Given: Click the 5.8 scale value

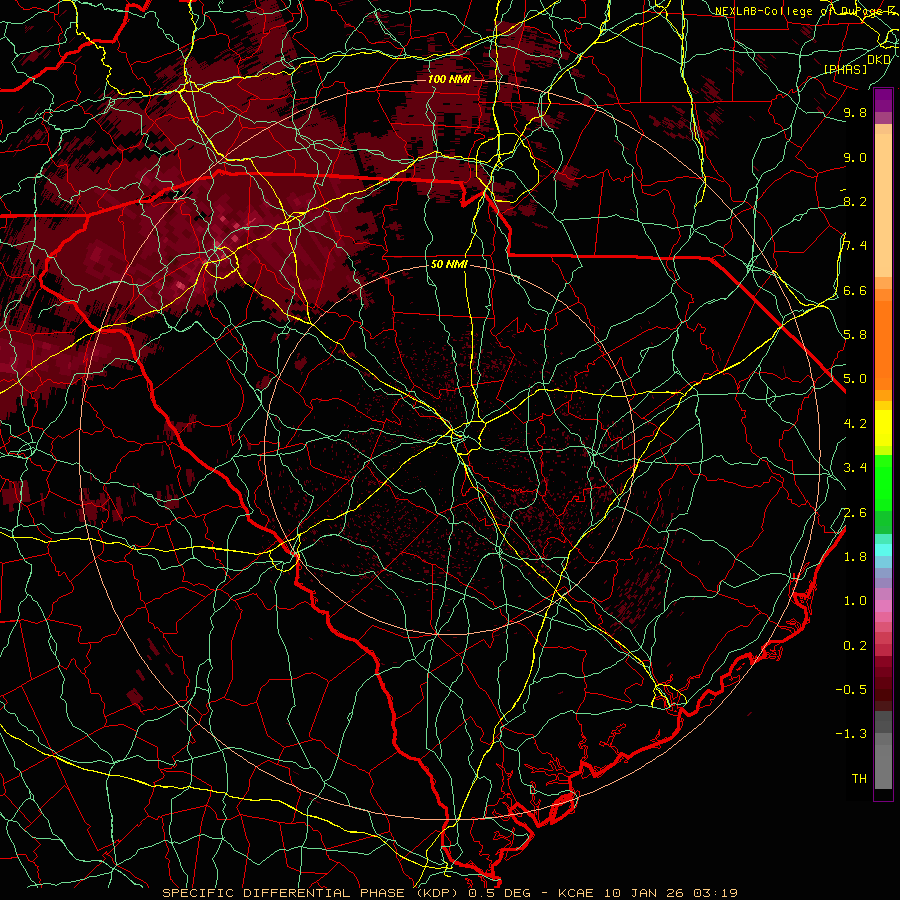Looking at the screenshot, I should click(x=855, y=335).
